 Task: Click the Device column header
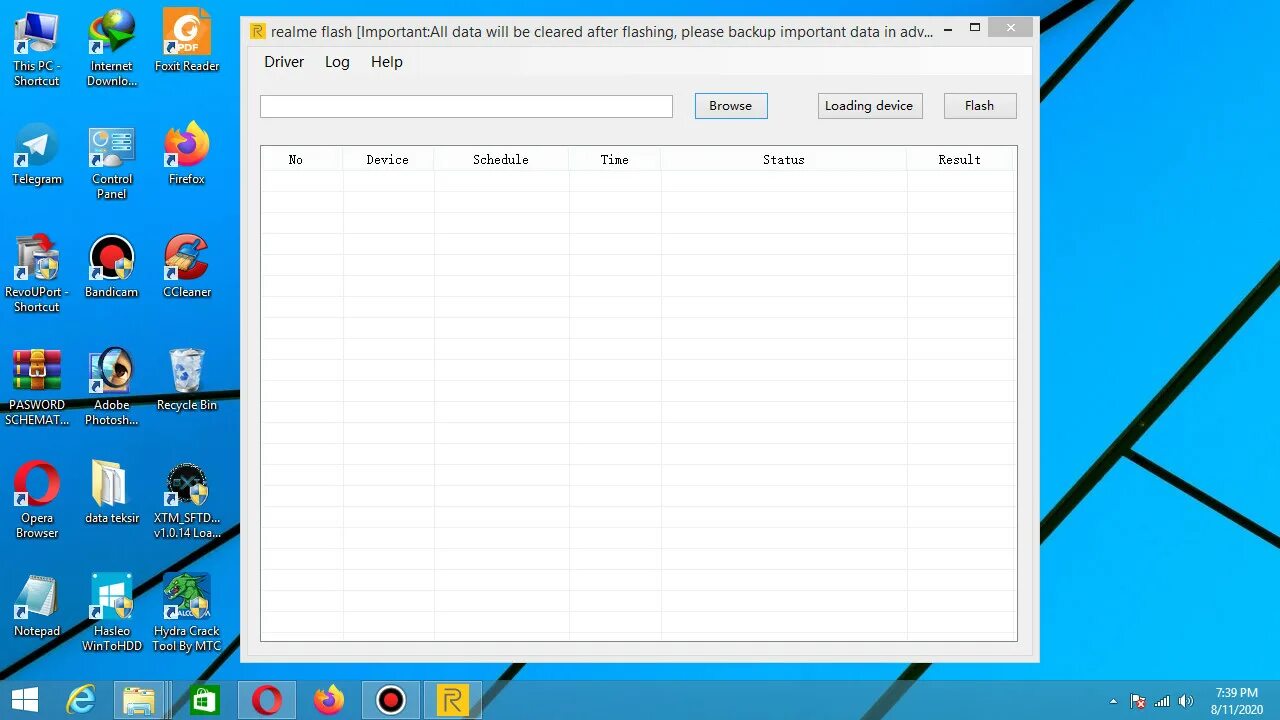388,159
